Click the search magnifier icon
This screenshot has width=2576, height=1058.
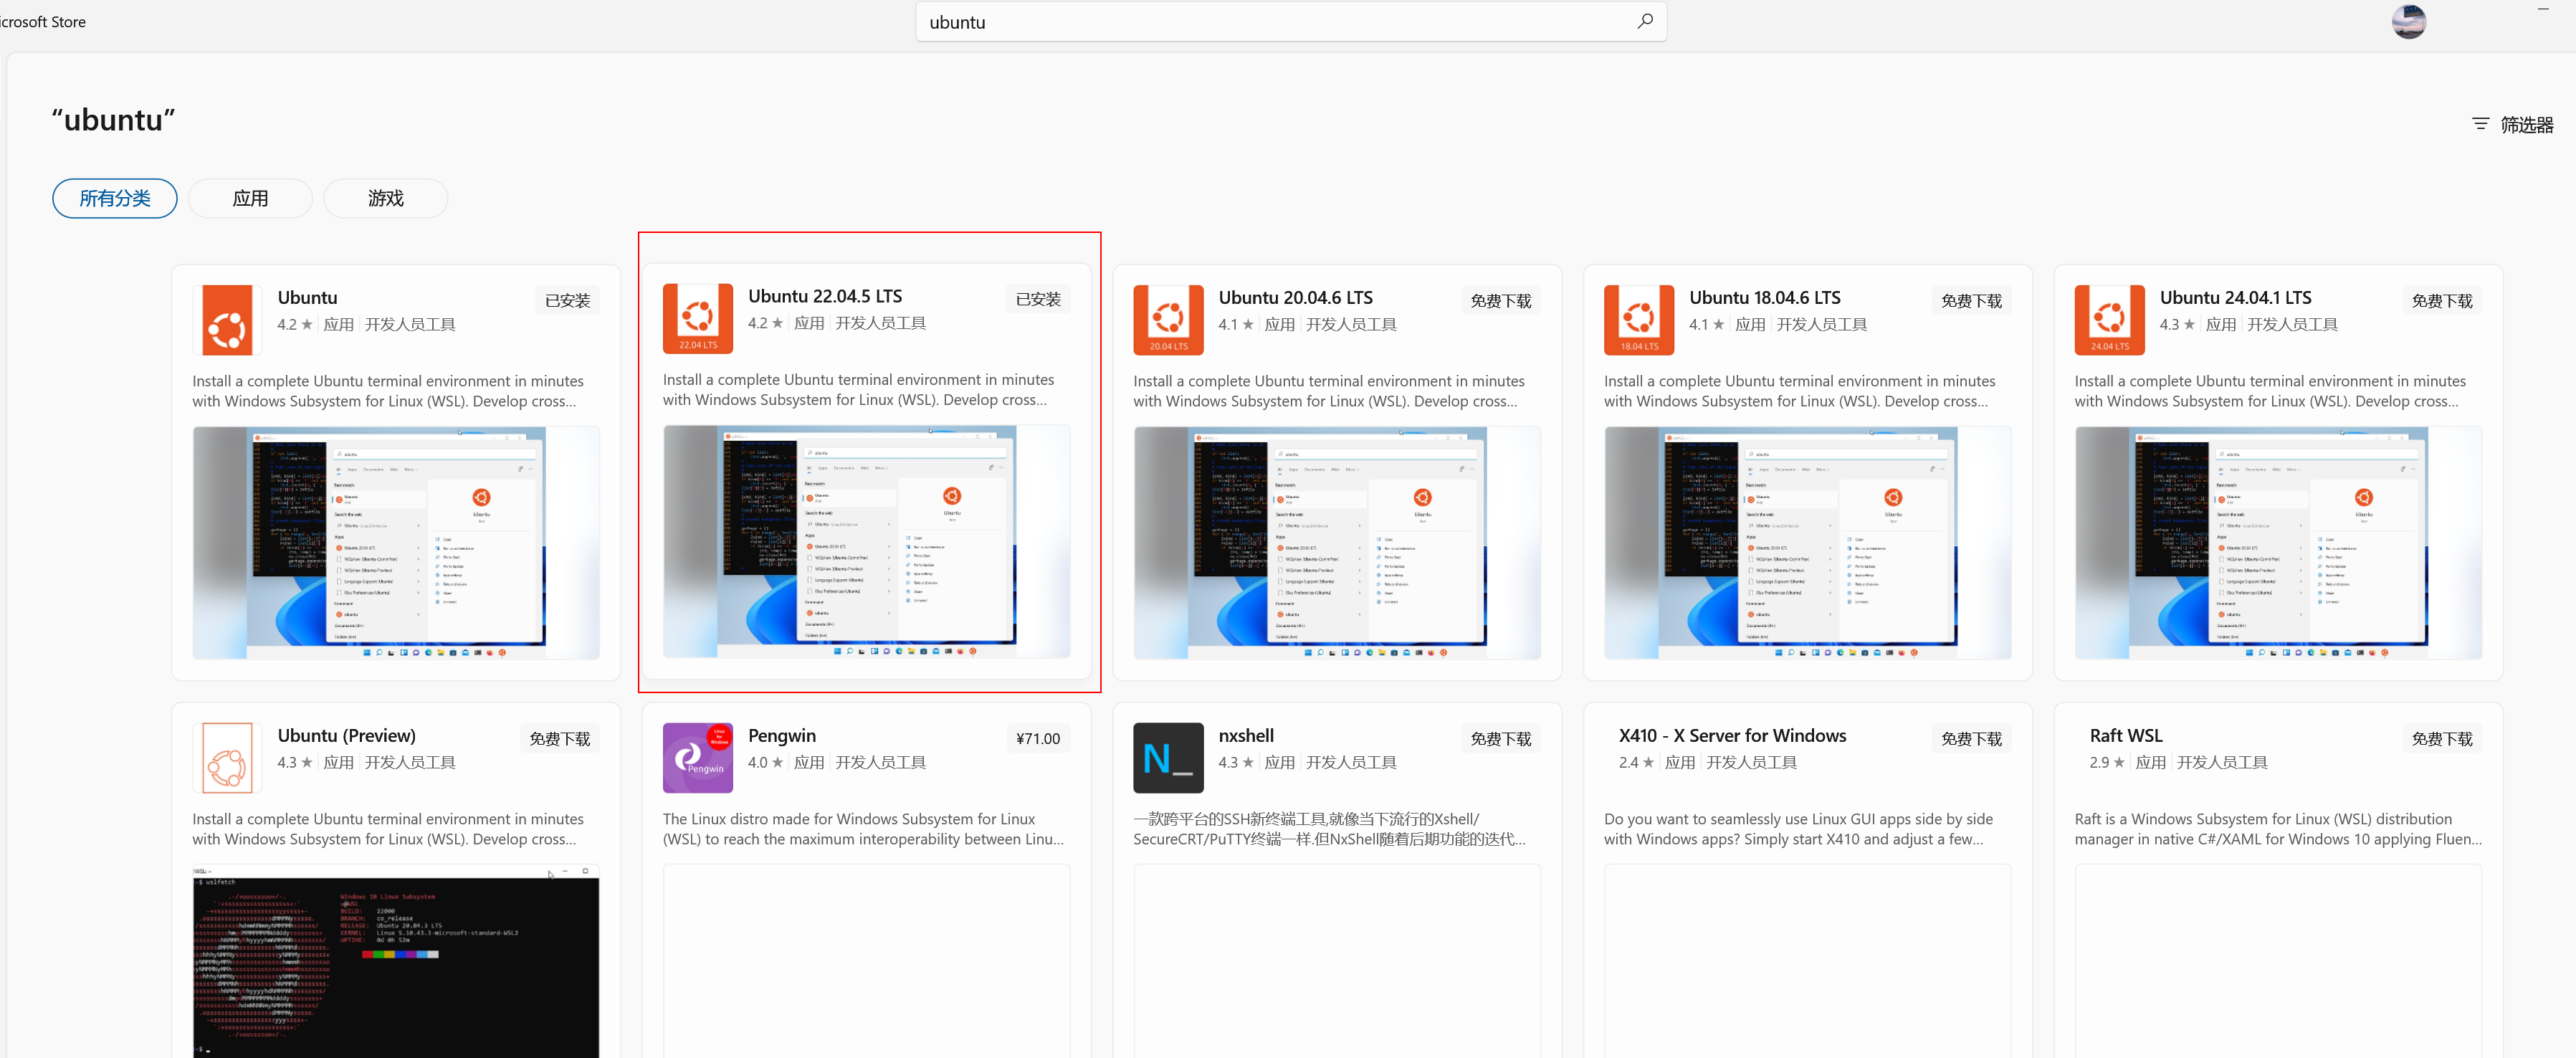point(1644,21)
